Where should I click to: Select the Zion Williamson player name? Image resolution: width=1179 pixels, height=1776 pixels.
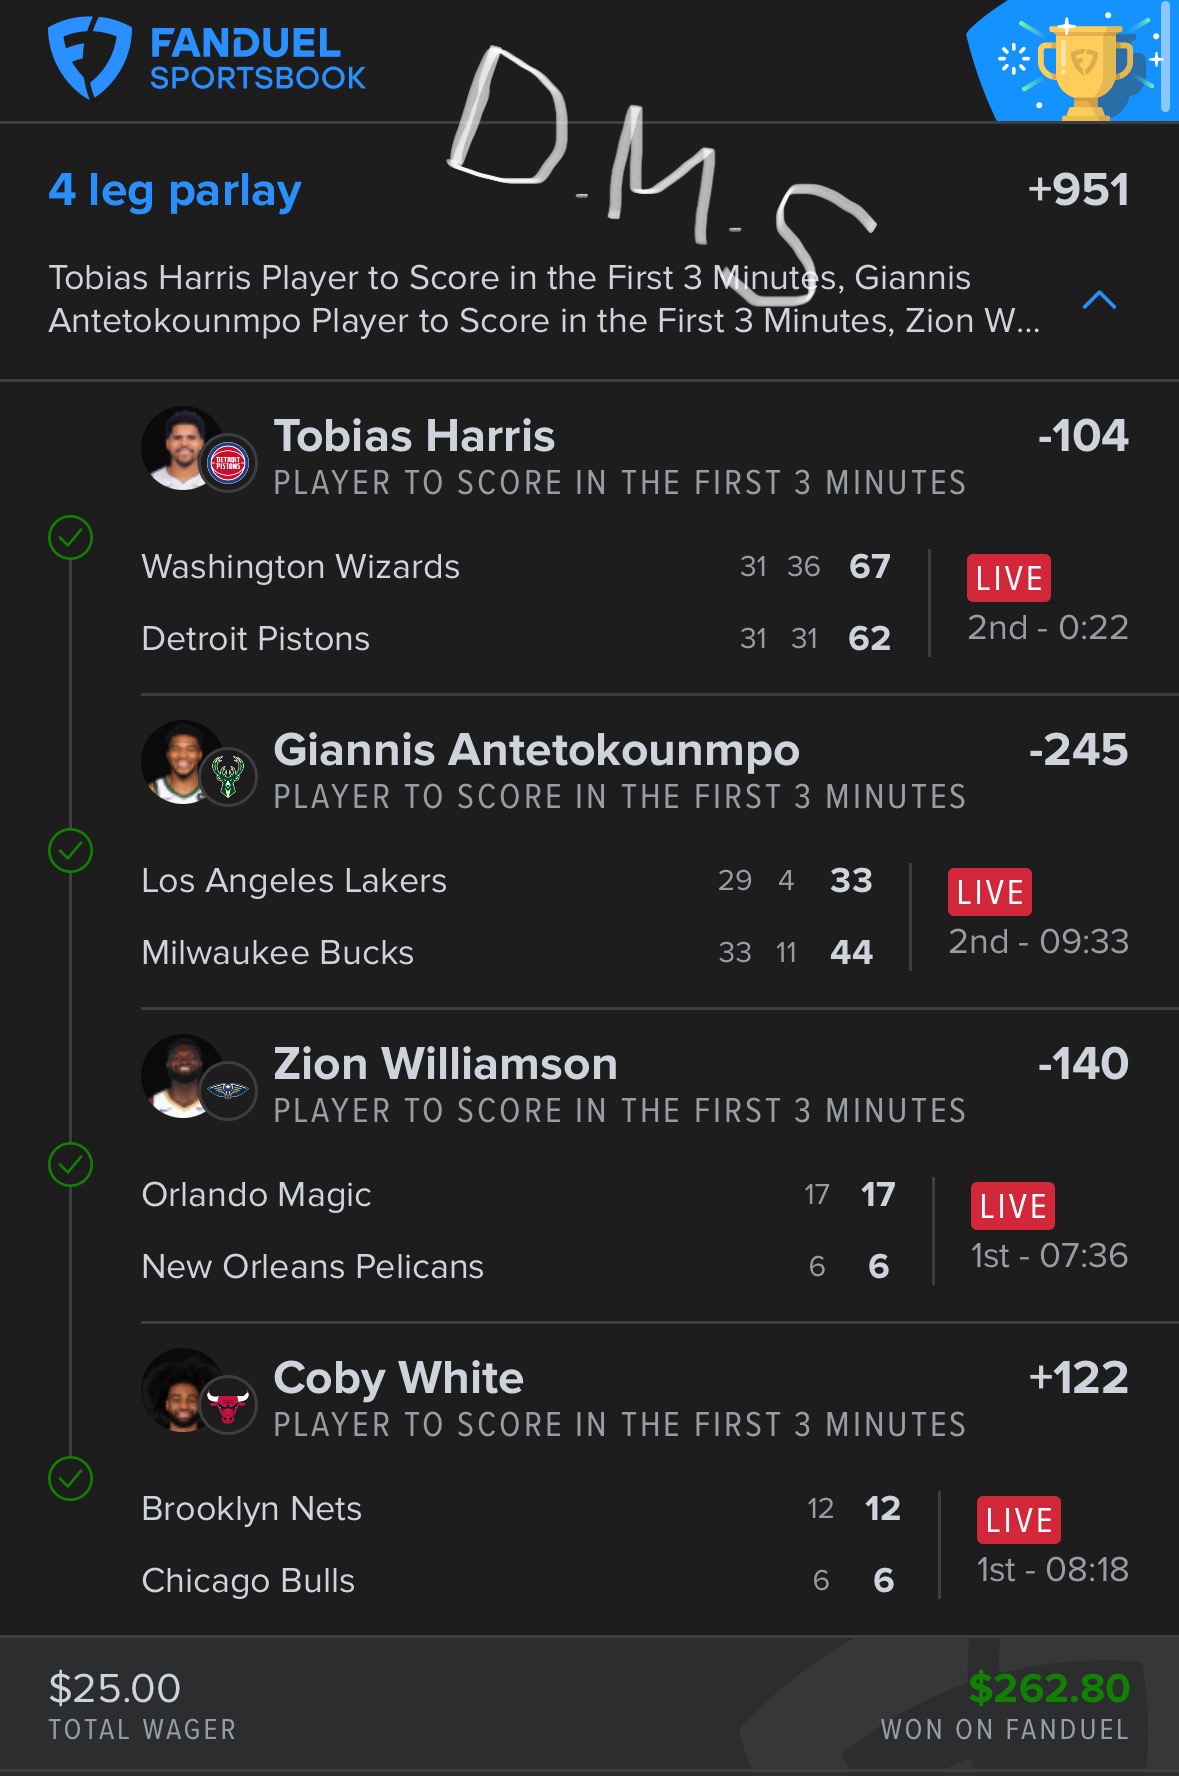445,1064
